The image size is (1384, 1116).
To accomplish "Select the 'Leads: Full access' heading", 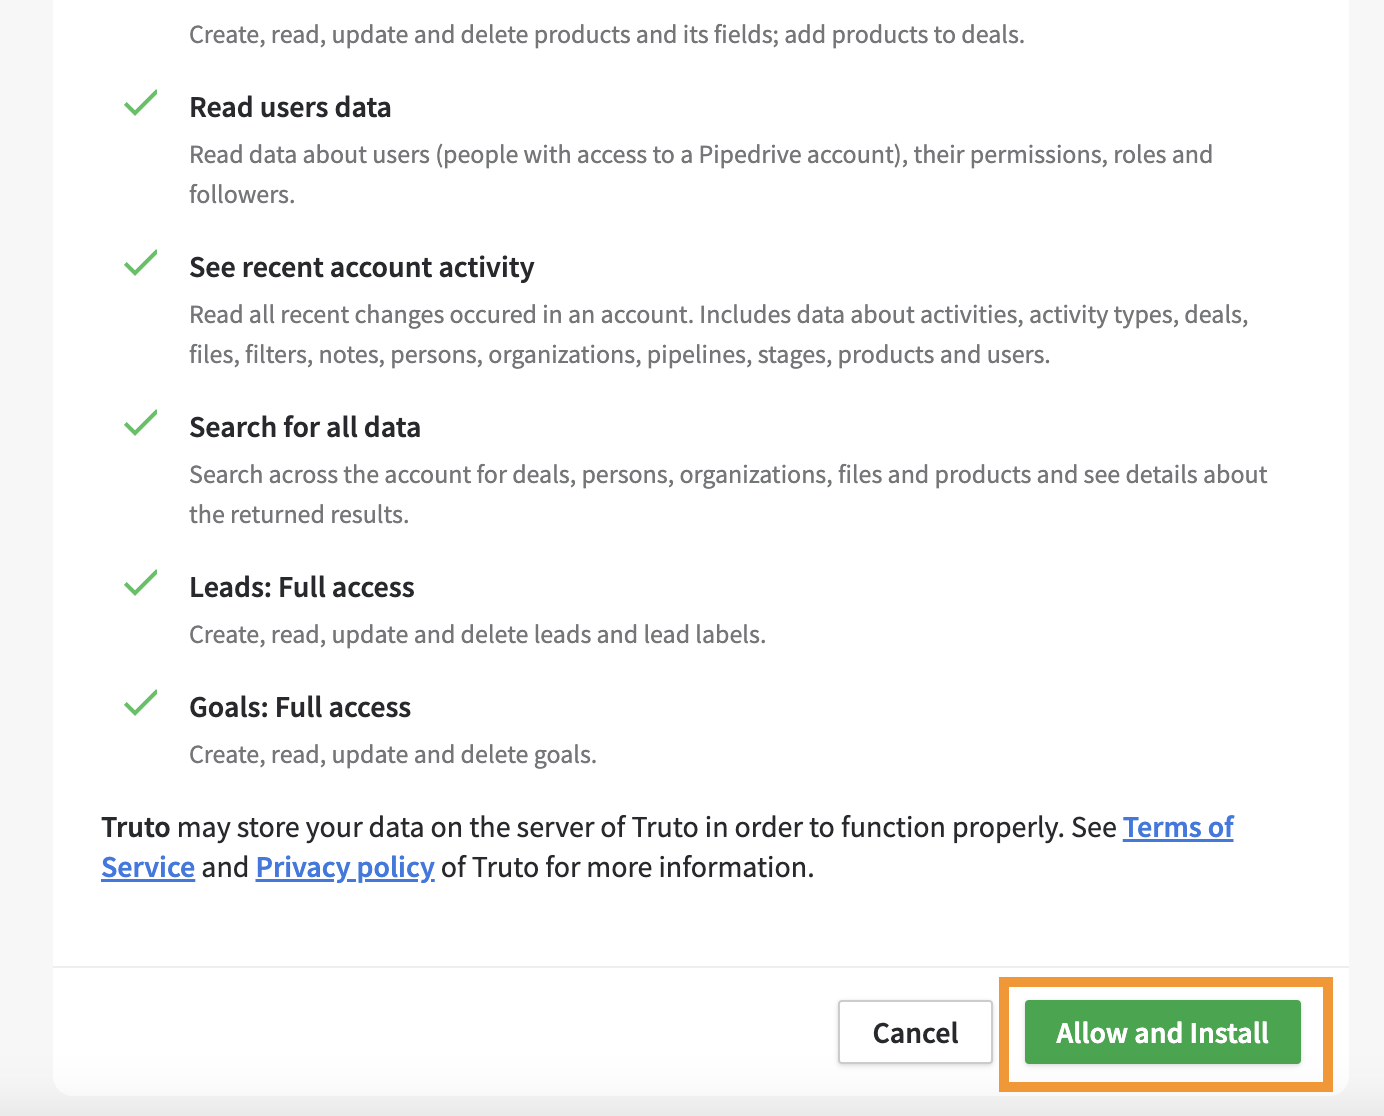I will (302, 587).
